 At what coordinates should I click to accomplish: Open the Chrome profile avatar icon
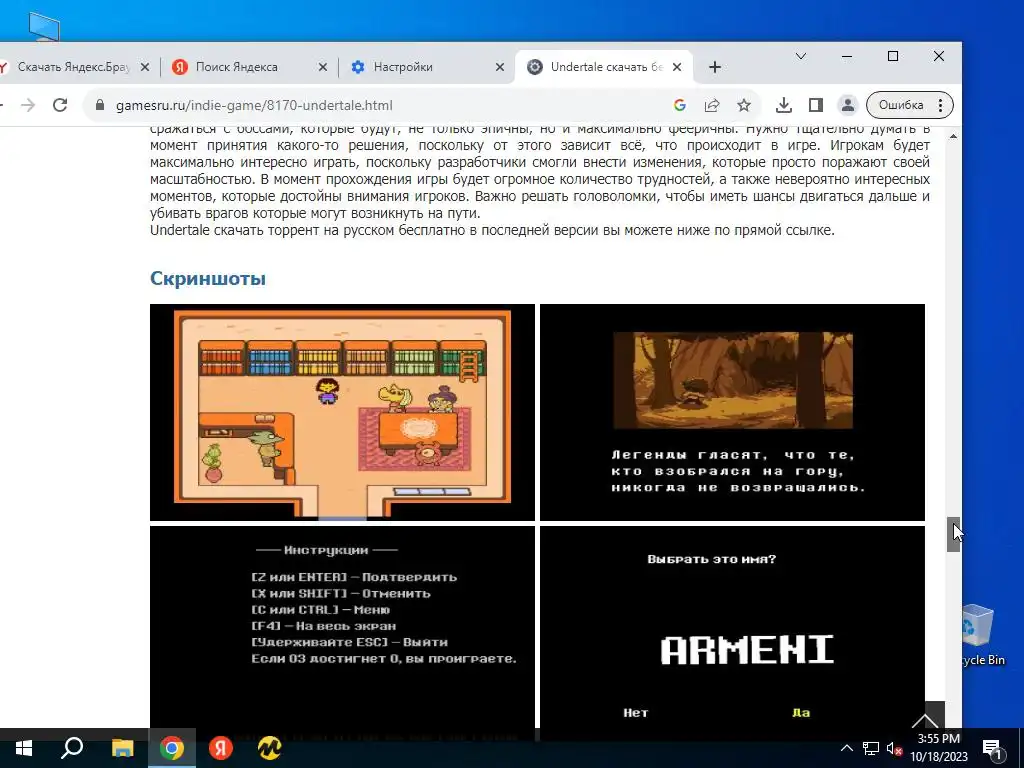click(x=848, y=105)
